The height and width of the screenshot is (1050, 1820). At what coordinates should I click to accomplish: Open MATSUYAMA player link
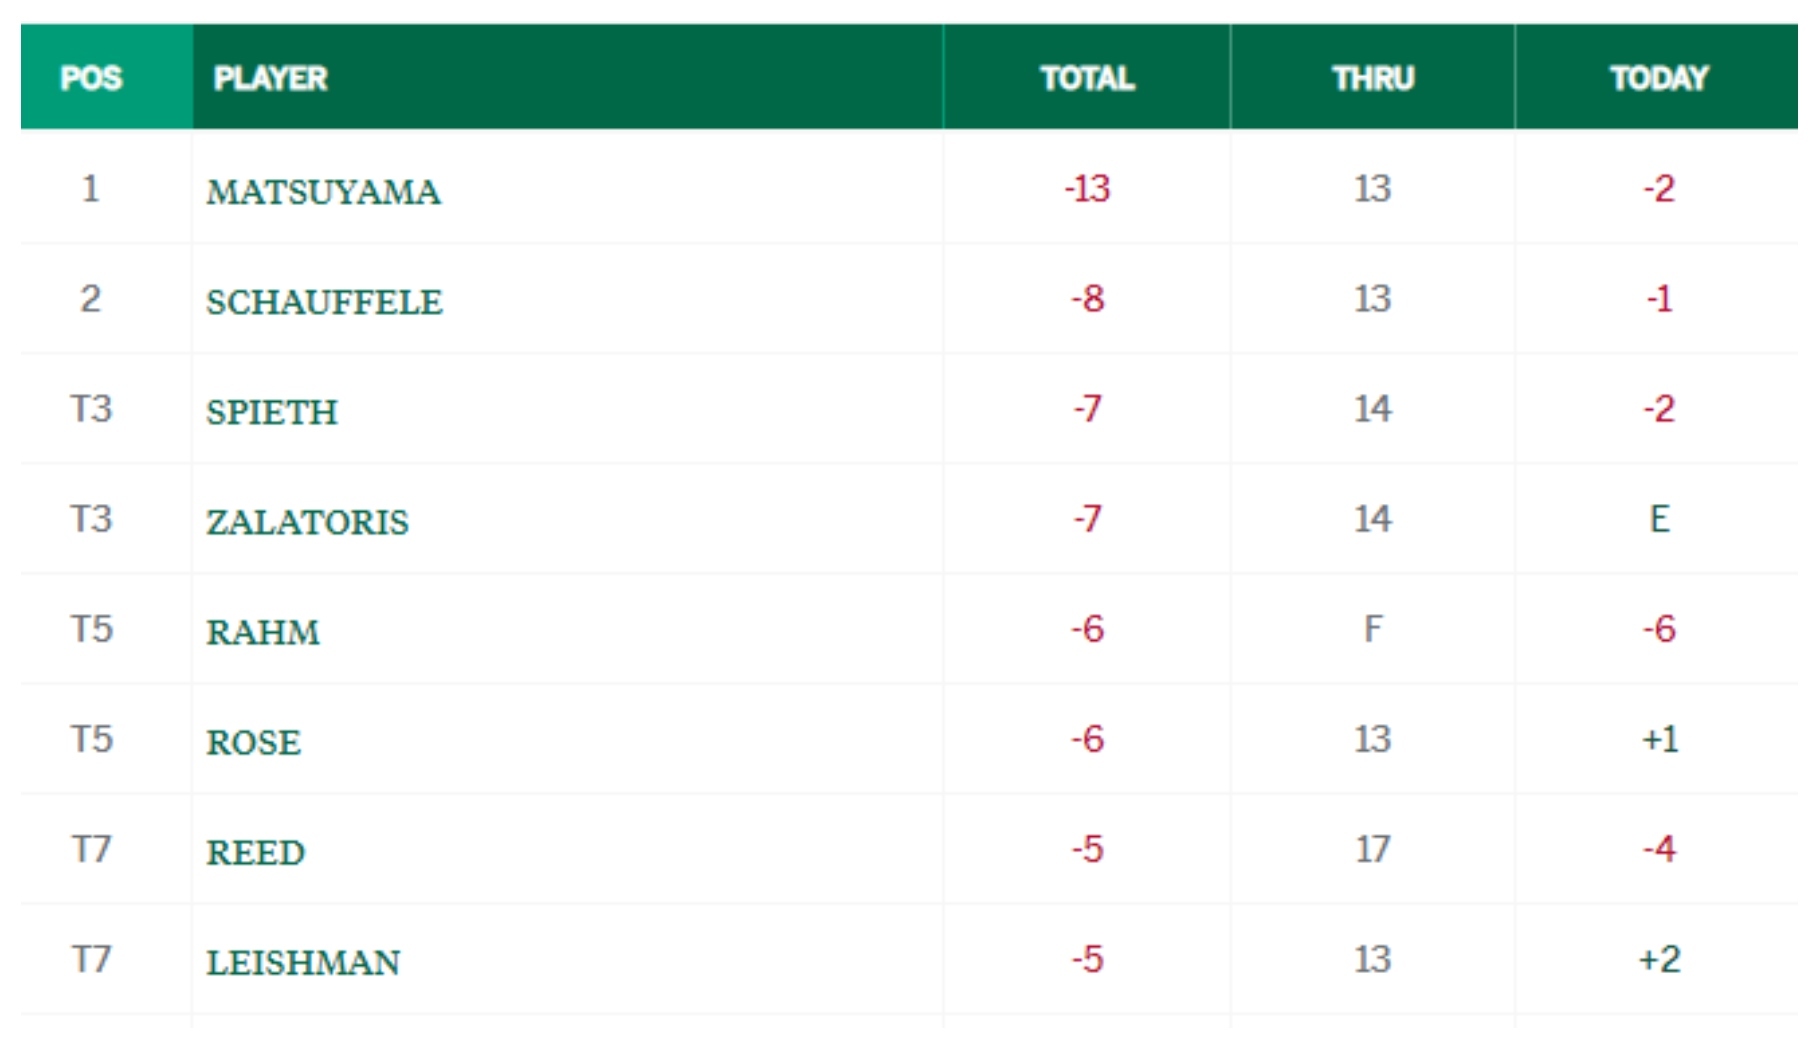coord(323,191)
